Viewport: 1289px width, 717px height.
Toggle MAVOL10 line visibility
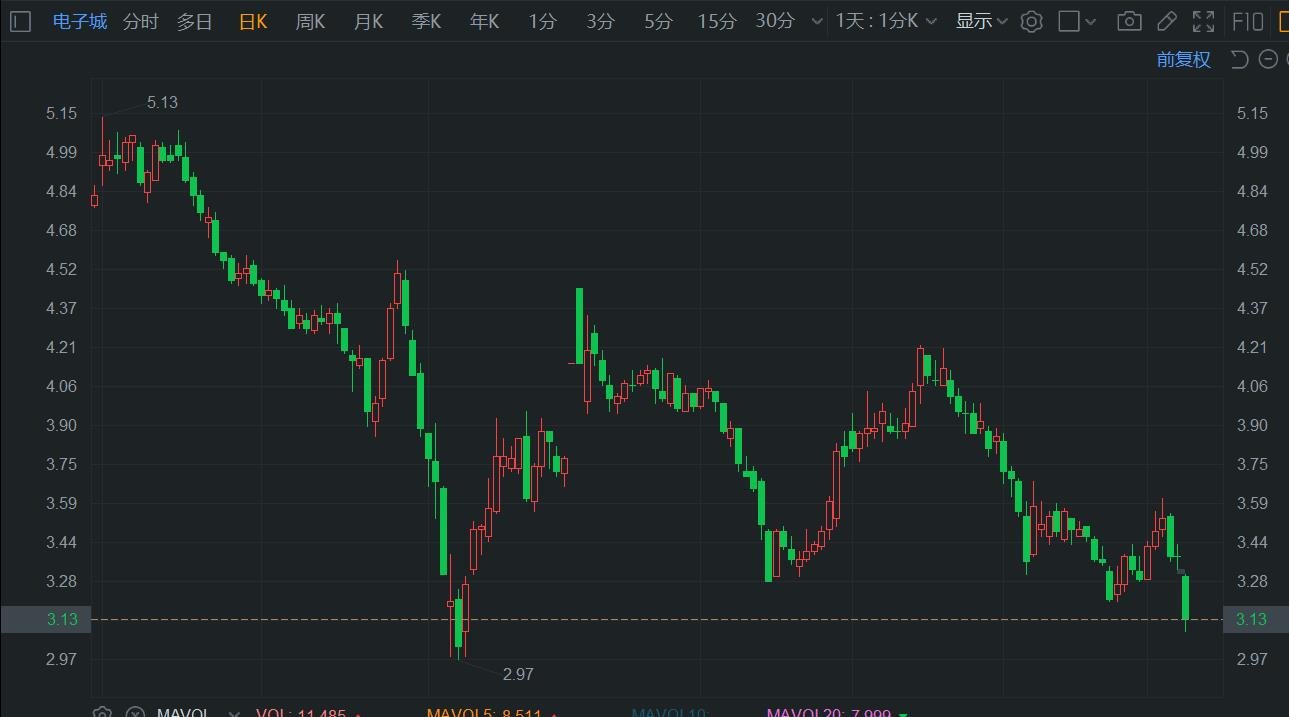point(670,713)
